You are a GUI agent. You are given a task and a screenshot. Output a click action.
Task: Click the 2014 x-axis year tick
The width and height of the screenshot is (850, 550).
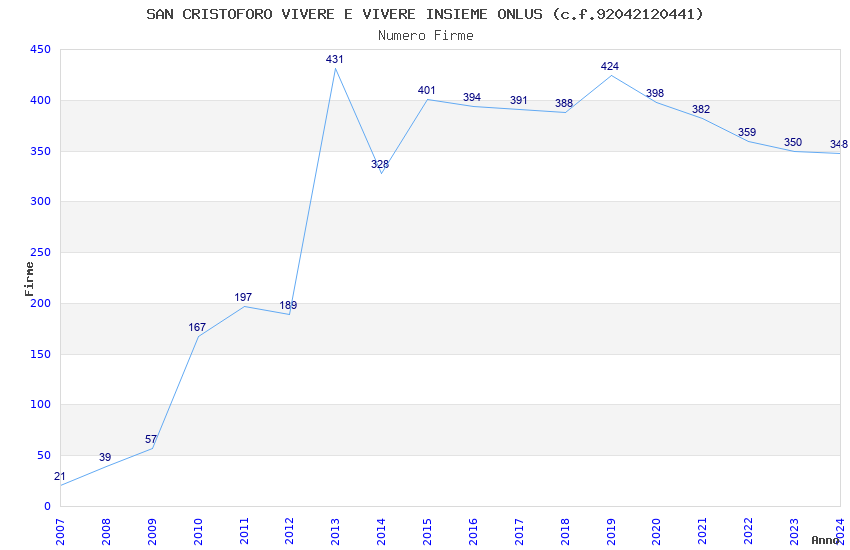381,532
